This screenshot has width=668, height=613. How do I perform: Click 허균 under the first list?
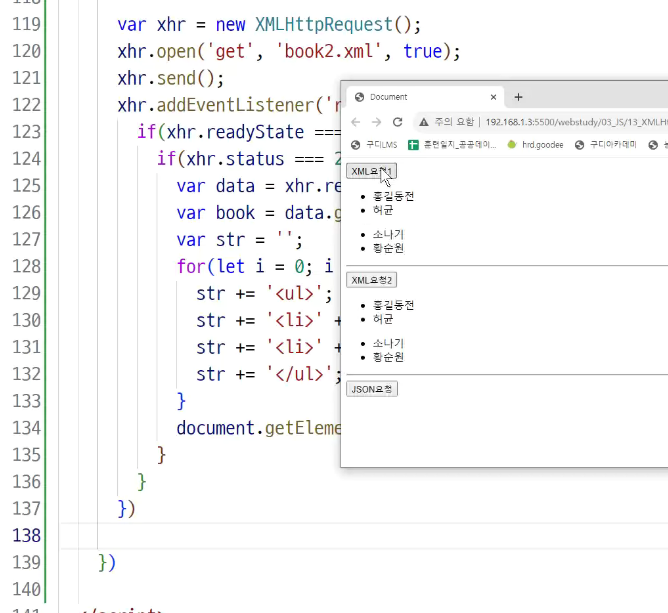[383, 210]
